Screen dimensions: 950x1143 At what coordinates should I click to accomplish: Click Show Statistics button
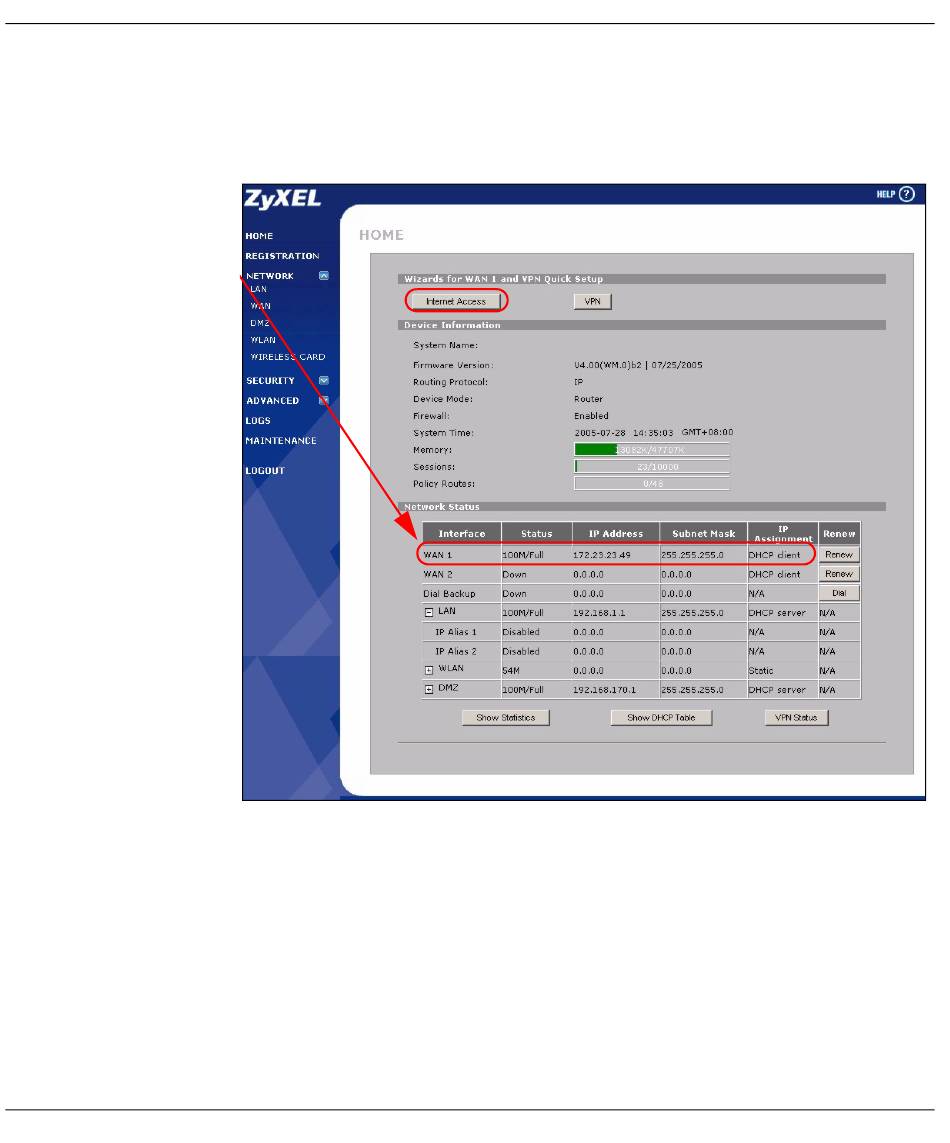click(x=505, y=717)
